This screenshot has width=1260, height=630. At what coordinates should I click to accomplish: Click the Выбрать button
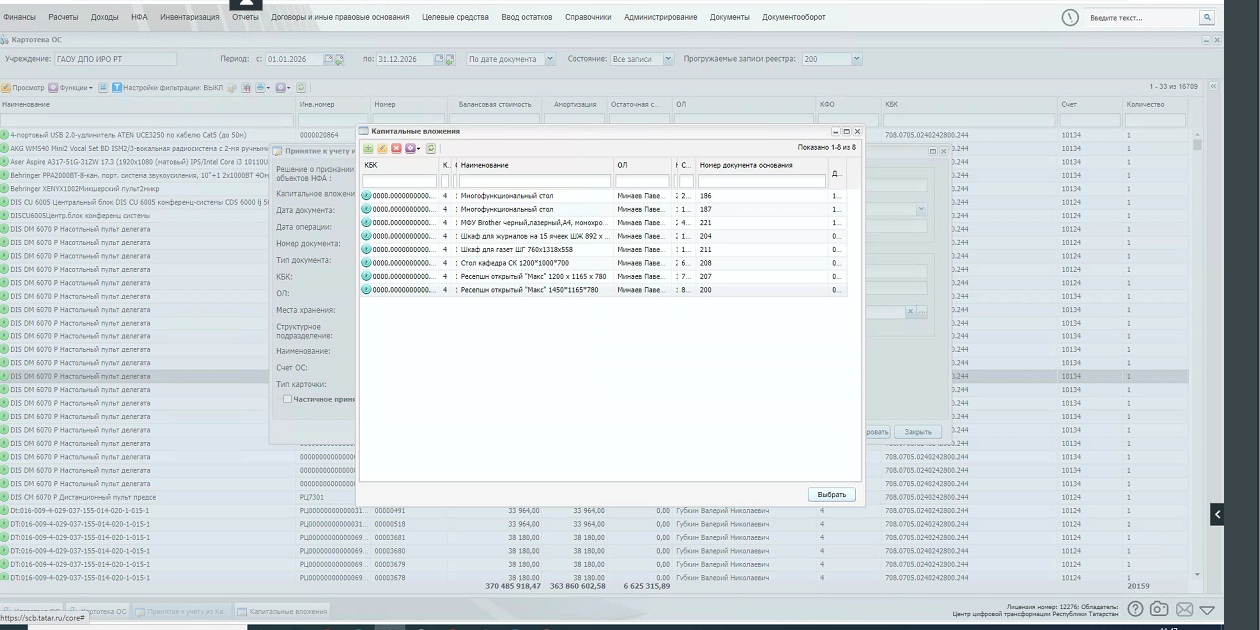pyautogui.click(x=831, y=494)
